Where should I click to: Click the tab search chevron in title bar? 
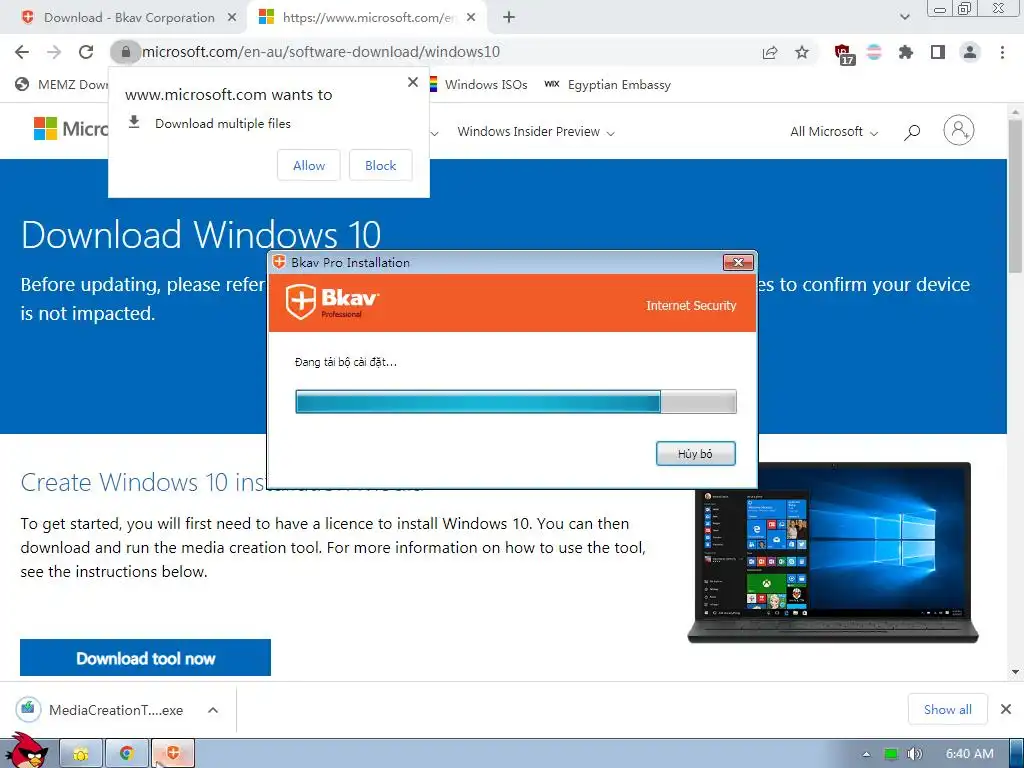904,18
